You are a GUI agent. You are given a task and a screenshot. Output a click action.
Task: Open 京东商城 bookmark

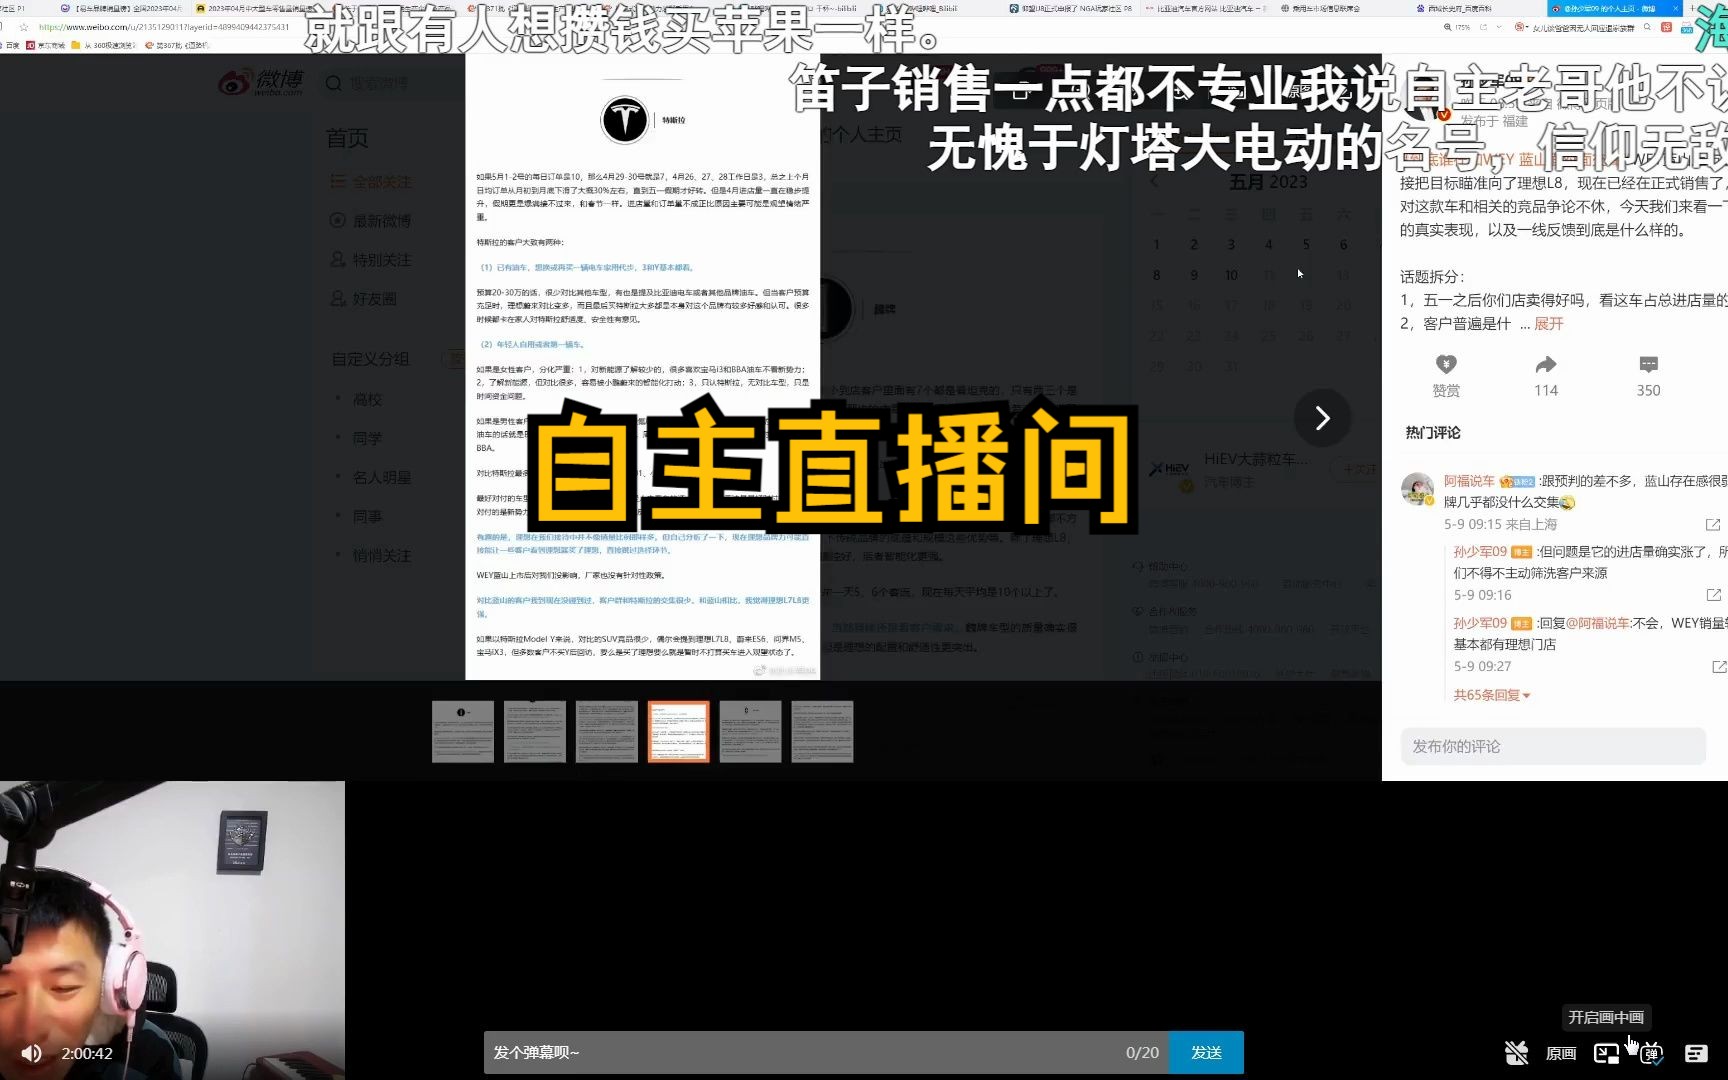[x=46, y=45]
